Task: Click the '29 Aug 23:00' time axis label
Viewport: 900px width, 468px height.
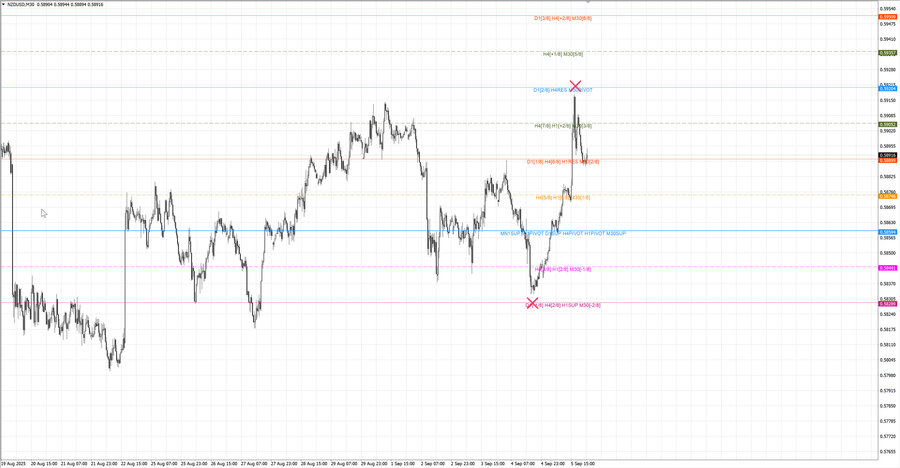Action: [x=374, y=463]
